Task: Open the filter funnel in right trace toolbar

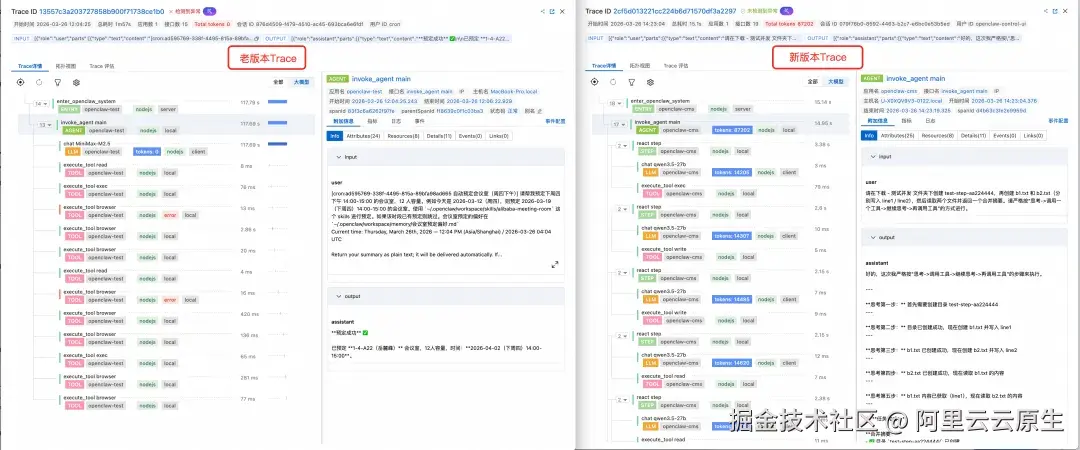Action: pos(632,82)
